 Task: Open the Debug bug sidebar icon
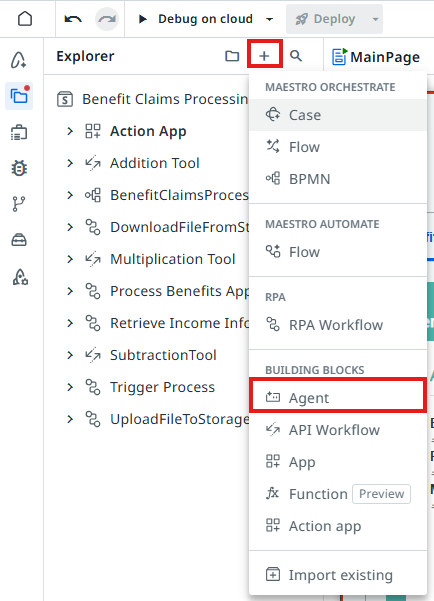tap(19, 168)
